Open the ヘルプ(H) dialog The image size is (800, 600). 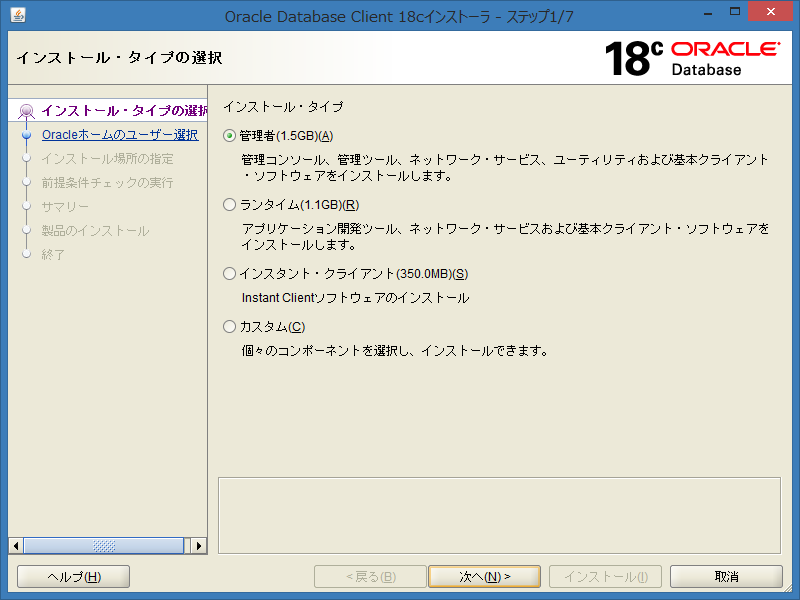72,576
